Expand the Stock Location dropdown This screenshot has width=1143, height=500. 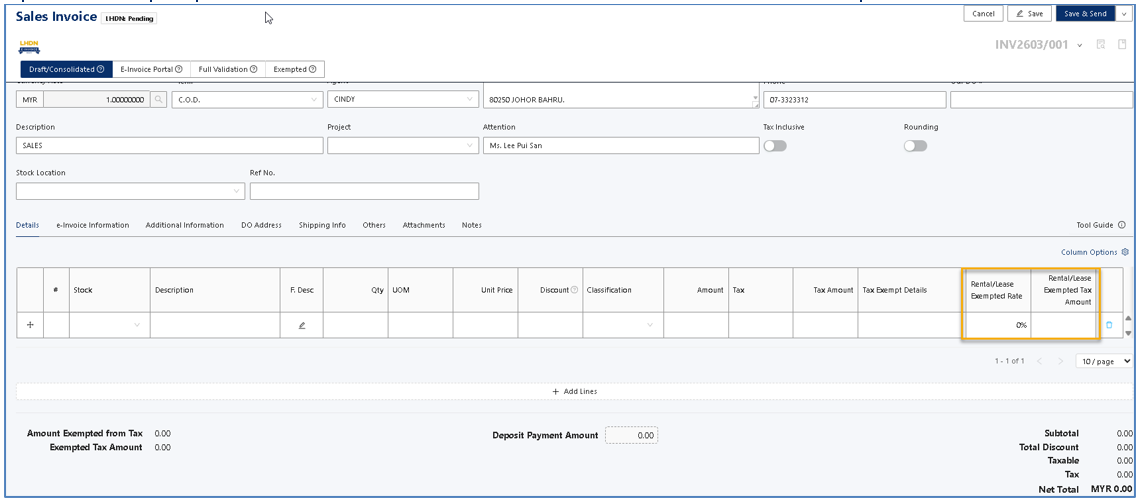[130, 191]
